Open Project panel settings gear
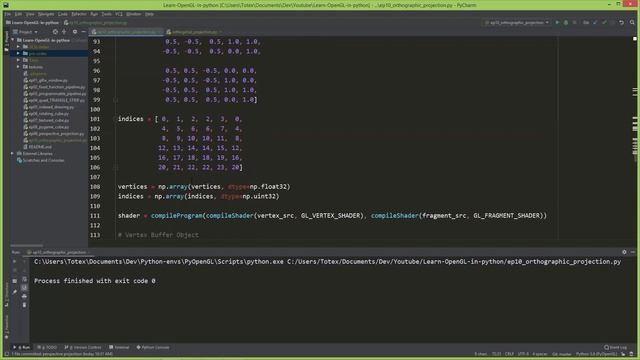 pyautogui.click(x=74, y=31)
